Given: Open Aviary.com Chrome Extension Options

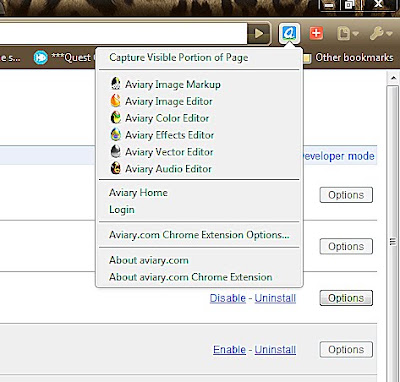Looking at the screenshot, I should (199, 235).
